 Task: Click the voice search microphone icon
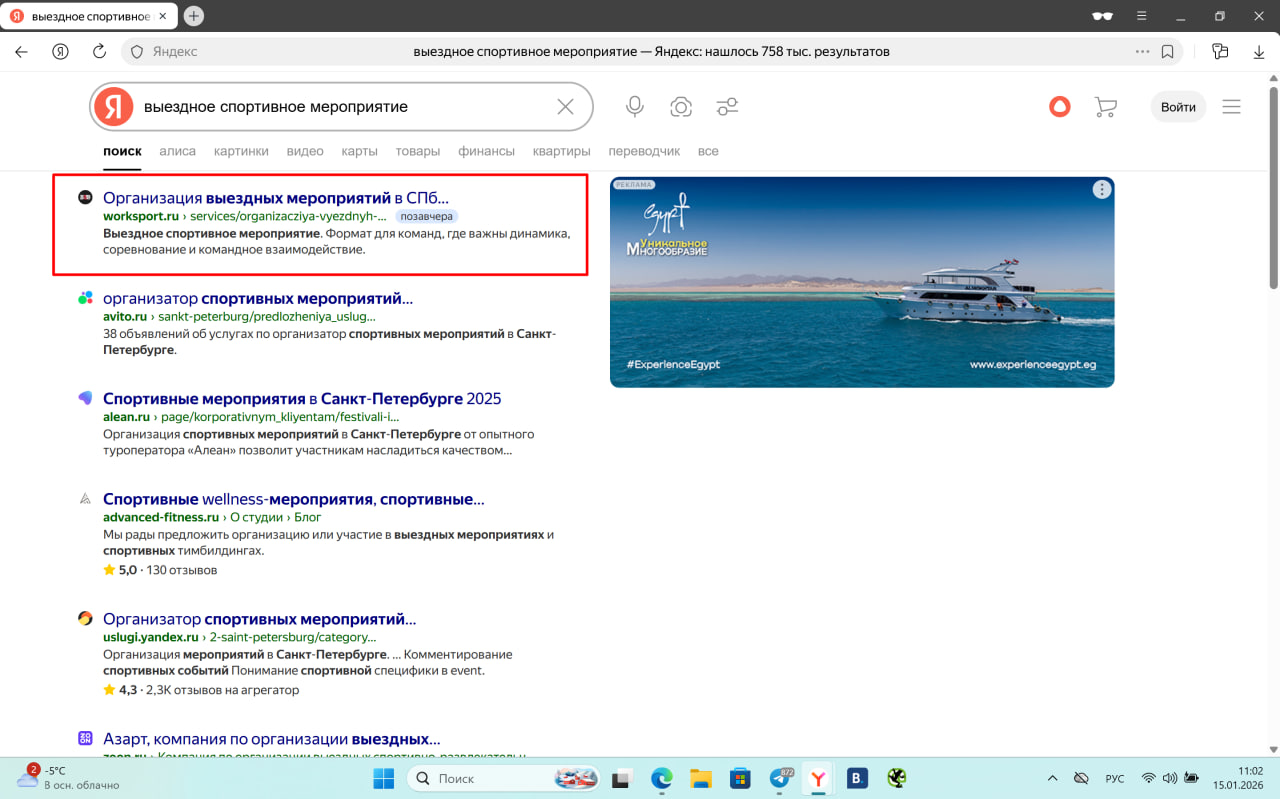634,107
